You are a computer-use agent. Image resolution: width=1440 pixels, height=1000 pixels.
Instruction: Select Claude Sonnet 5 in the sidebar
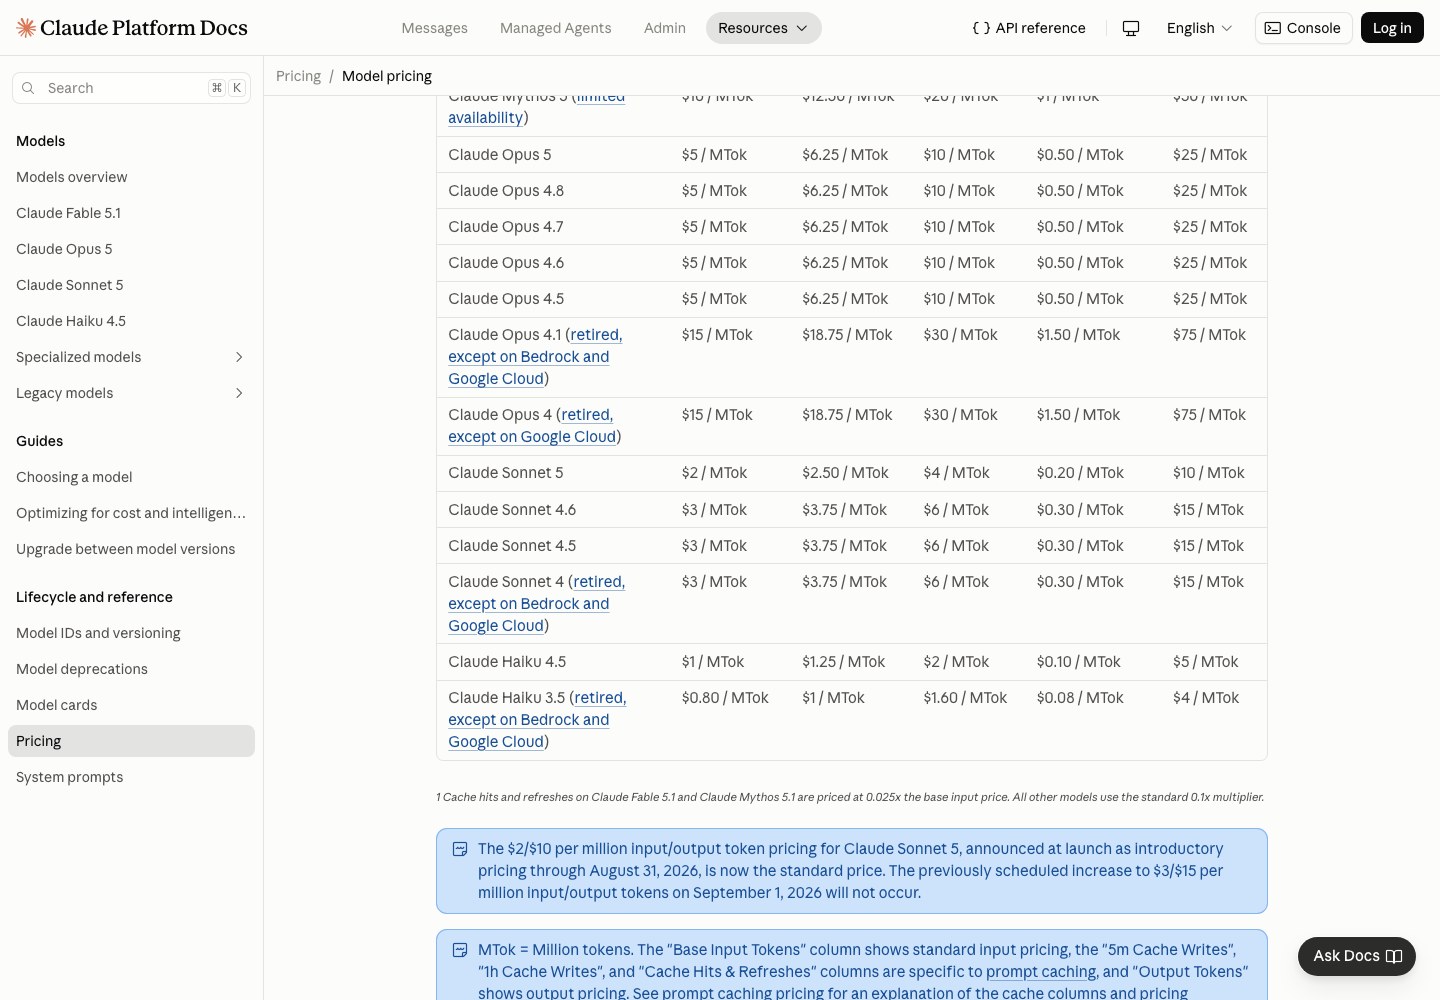[x=131, y=285]
